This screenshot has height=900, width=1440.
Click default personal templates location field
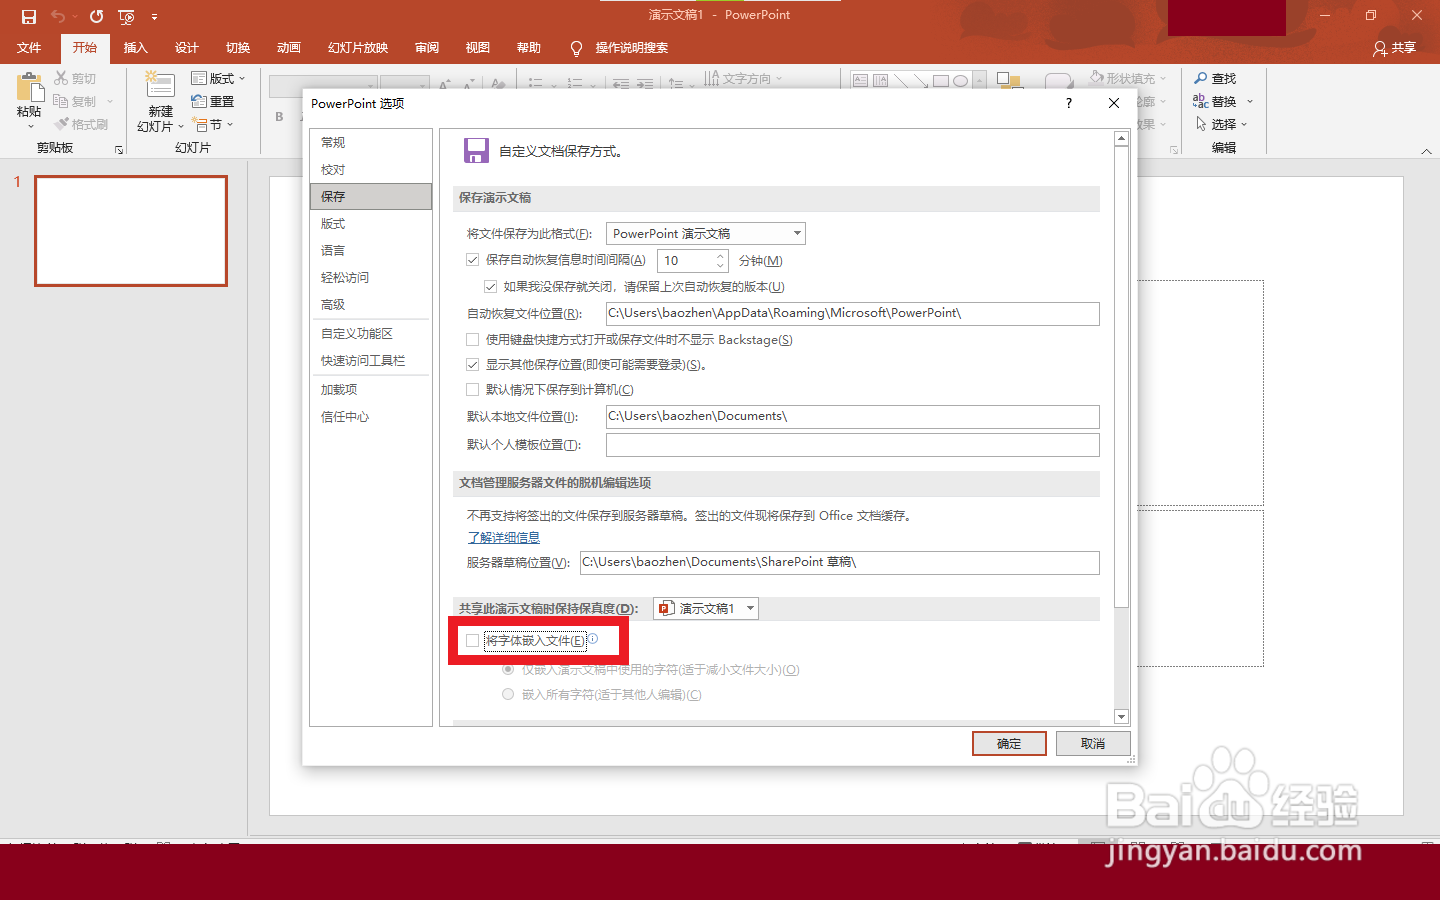[x=853, y=445]
